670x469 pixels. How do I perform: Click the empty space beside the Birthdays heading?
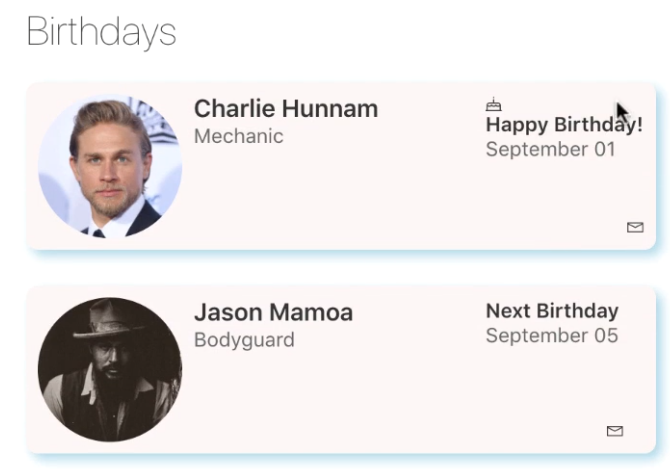click(406, 33)
